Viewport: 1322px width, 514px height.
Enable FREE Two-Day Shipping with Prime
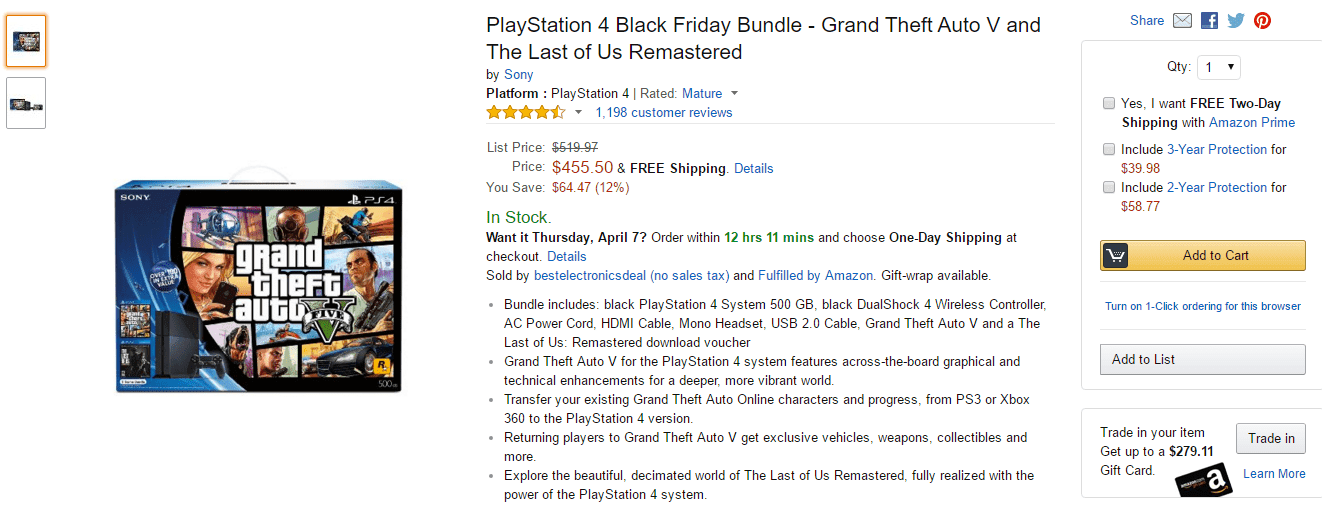click(x=1109, y=103)
